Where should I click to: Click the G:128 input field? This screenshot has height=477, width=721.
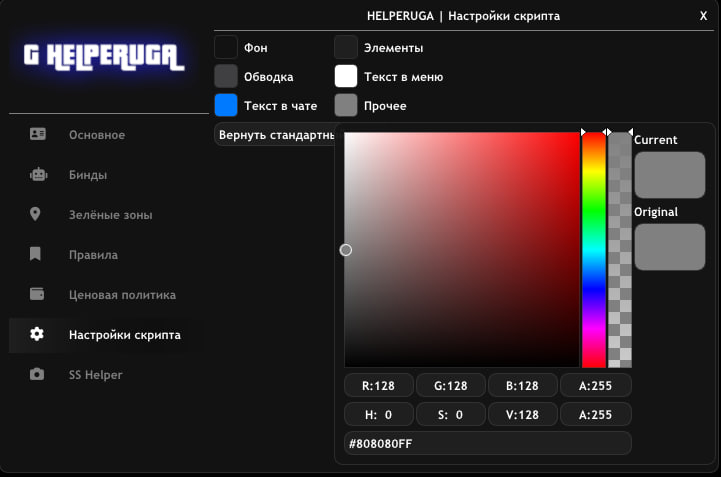point(451,385)
